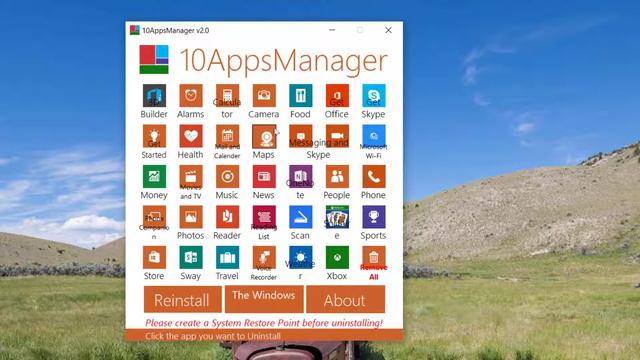Click the Solitaire cards icon
The width and height of the screenshot is (640, 360).
337,217
